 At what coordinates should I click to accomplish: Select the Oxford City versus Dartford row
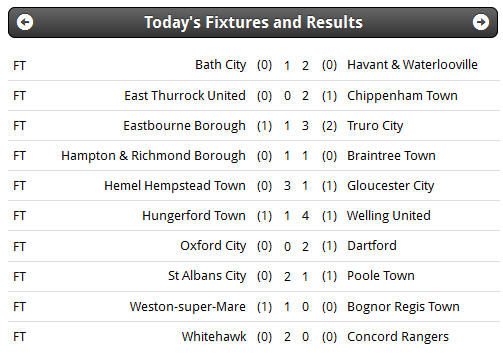[254, 246]
